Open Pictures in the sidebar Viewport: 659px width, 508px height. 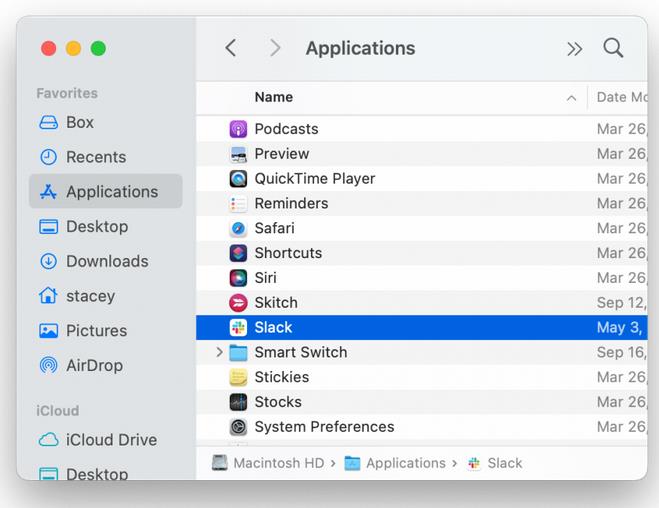coord(96,331)
